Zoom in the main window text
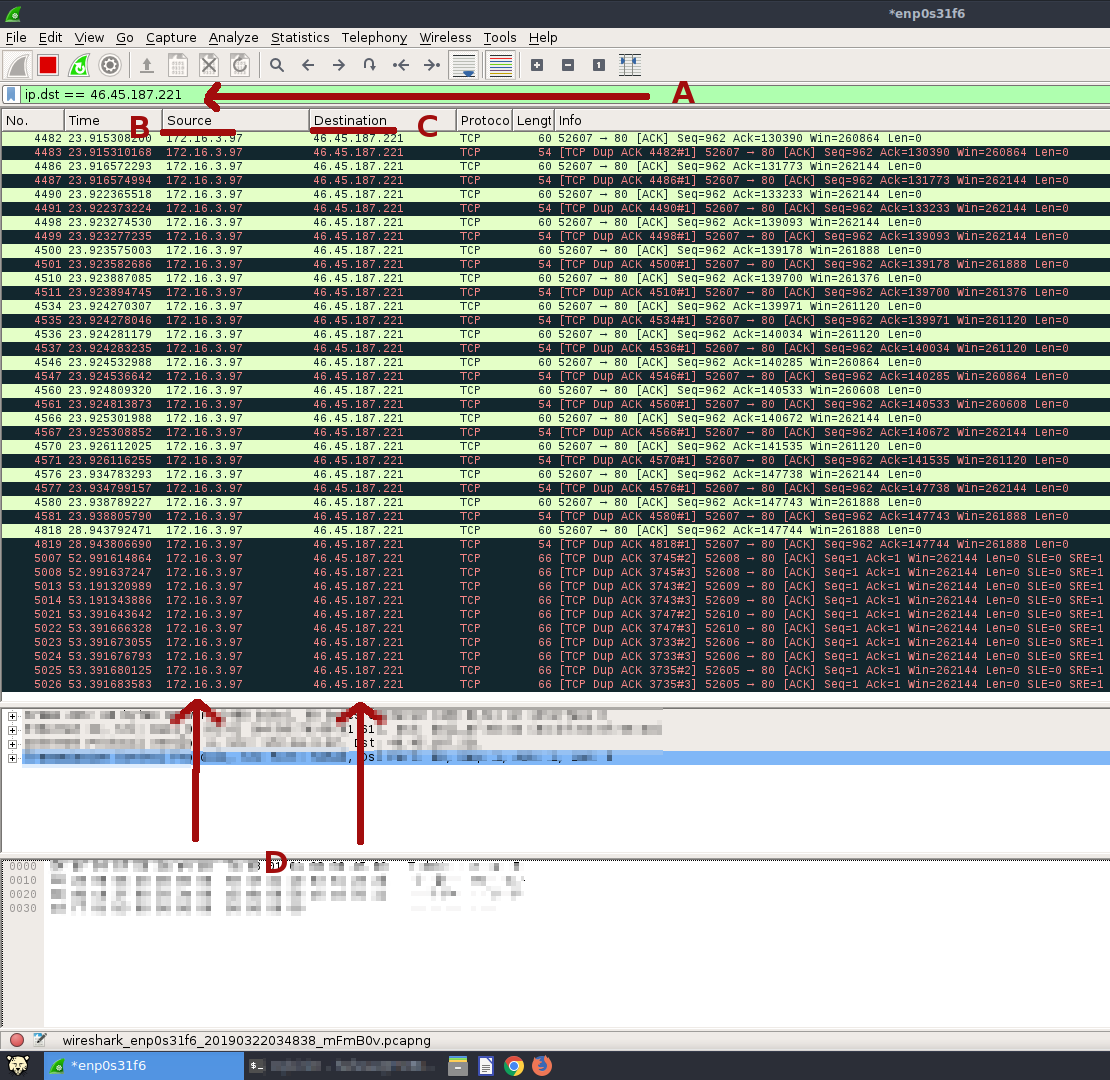 pyautogui.click(x=537, y=66)
